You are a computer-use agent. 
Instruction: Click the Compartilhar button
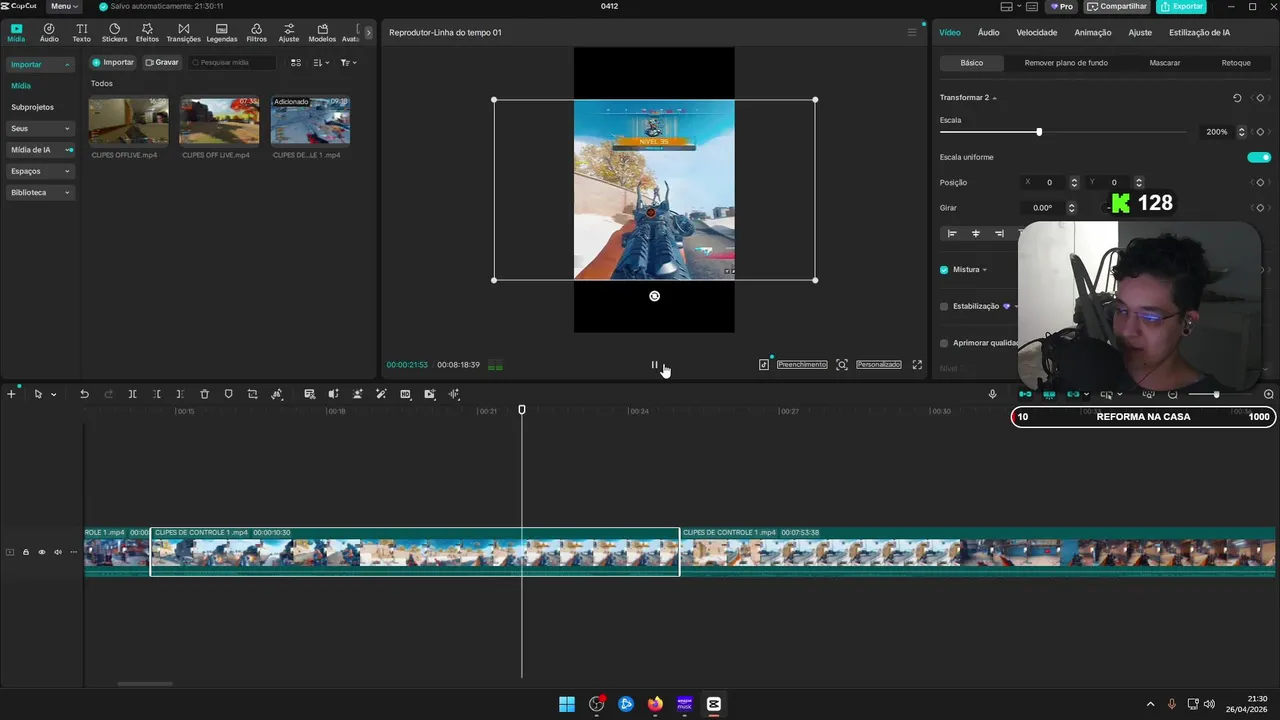click(1117, 6)
